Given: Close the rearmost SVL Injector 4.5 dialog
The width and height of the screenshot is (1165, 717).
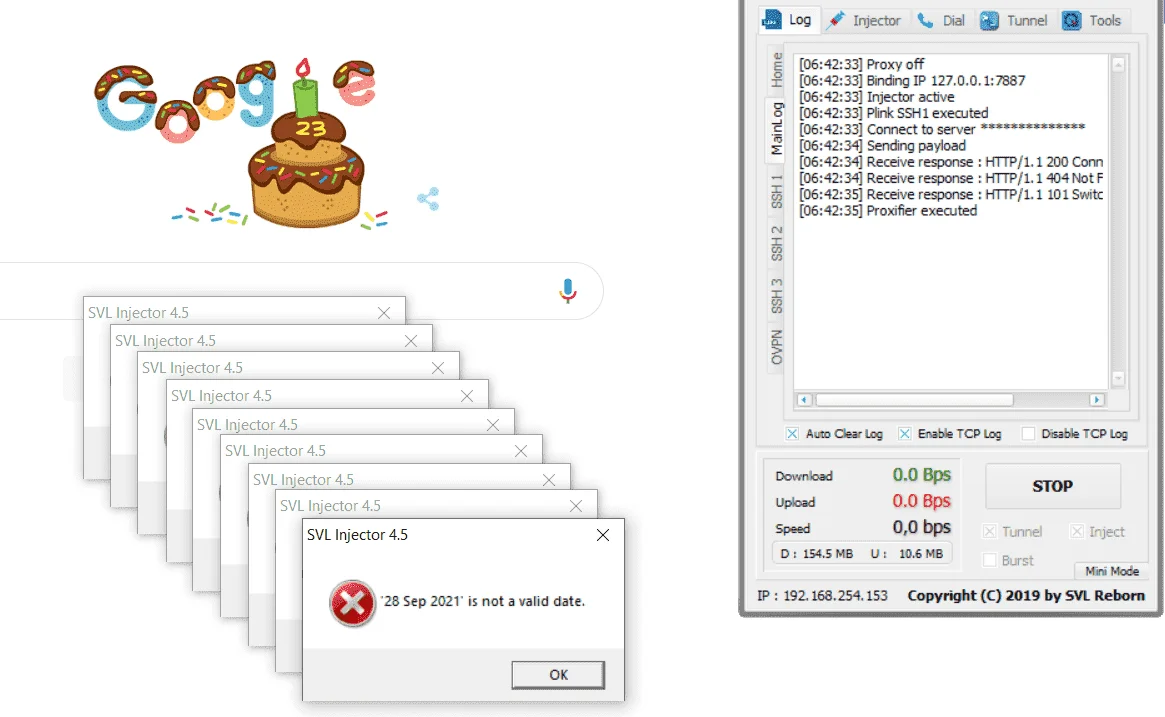Looking at the screenshot, I should [x=383, y=313].
